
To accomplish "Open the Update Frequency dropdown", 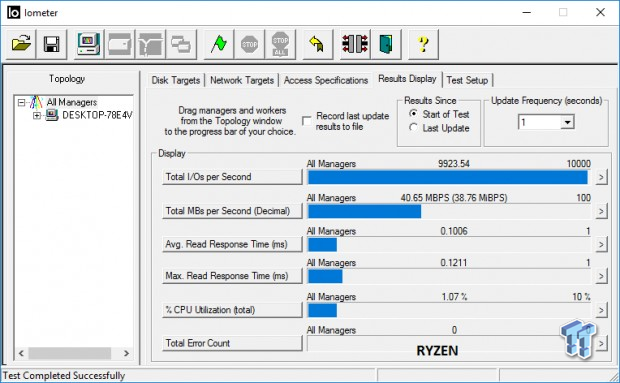I will [x=567, y=122].
